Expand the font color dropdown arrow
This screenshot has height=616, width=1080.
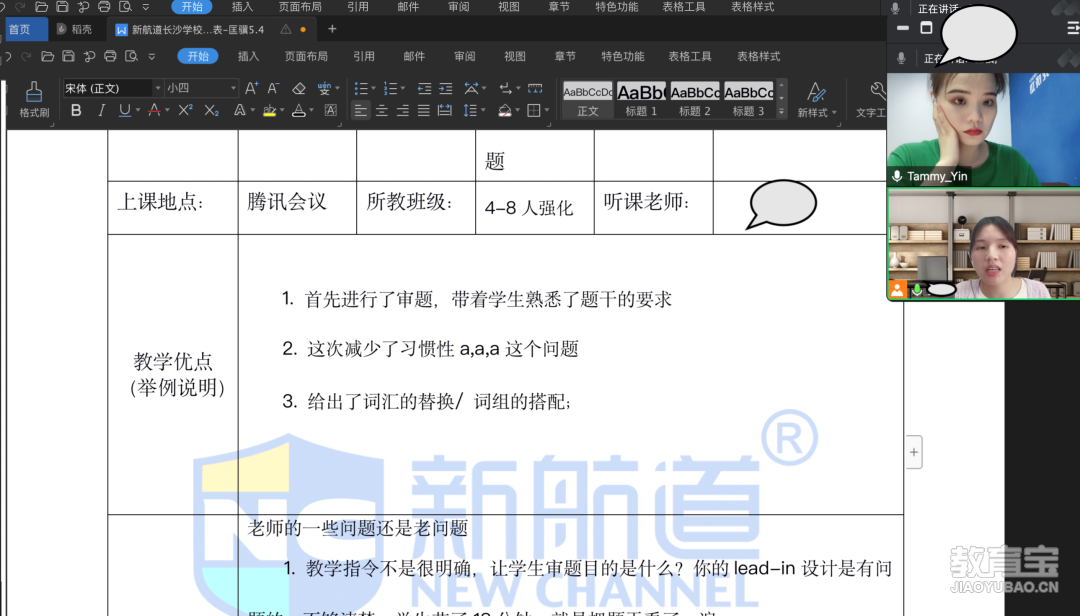tap(311, 110)
